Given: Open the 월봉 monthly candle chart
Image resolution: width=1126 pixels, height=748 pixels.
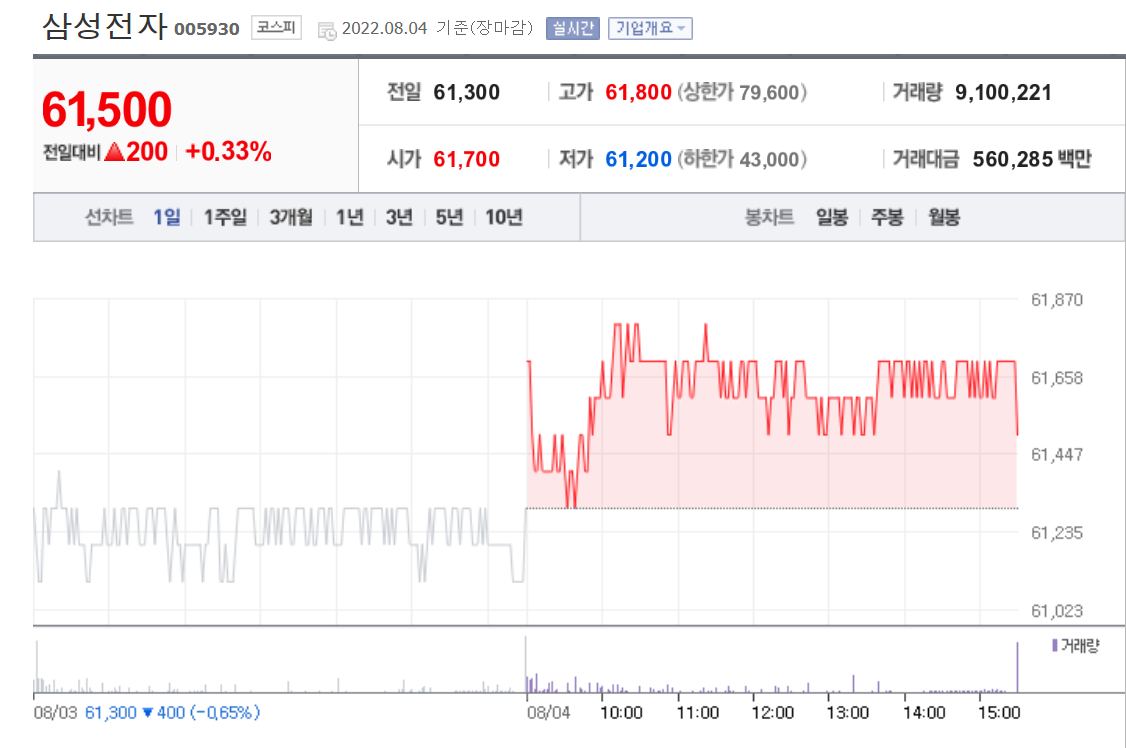Looking at the screenshot, I should (x=944, y=217).
